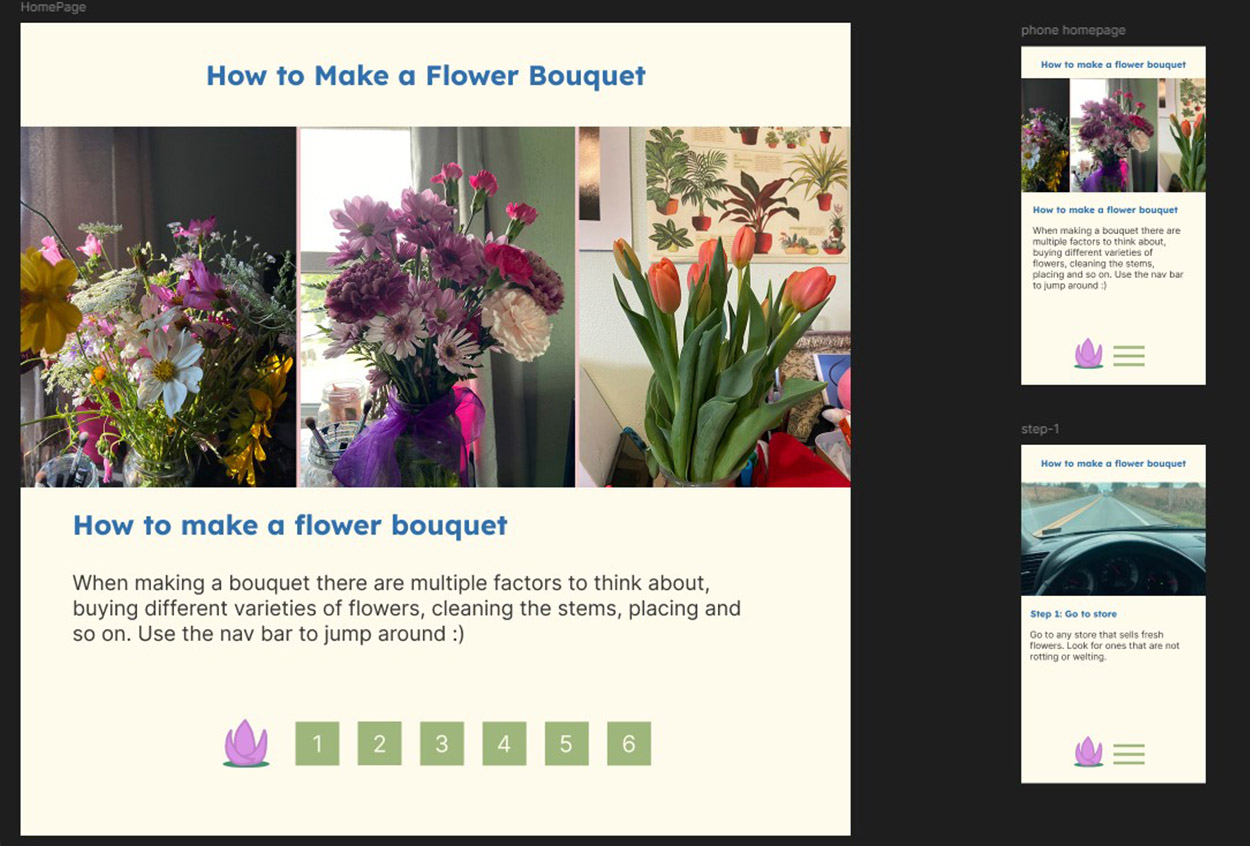
Task: Click the number 3 navigation square
Action: tap(441, 743)
